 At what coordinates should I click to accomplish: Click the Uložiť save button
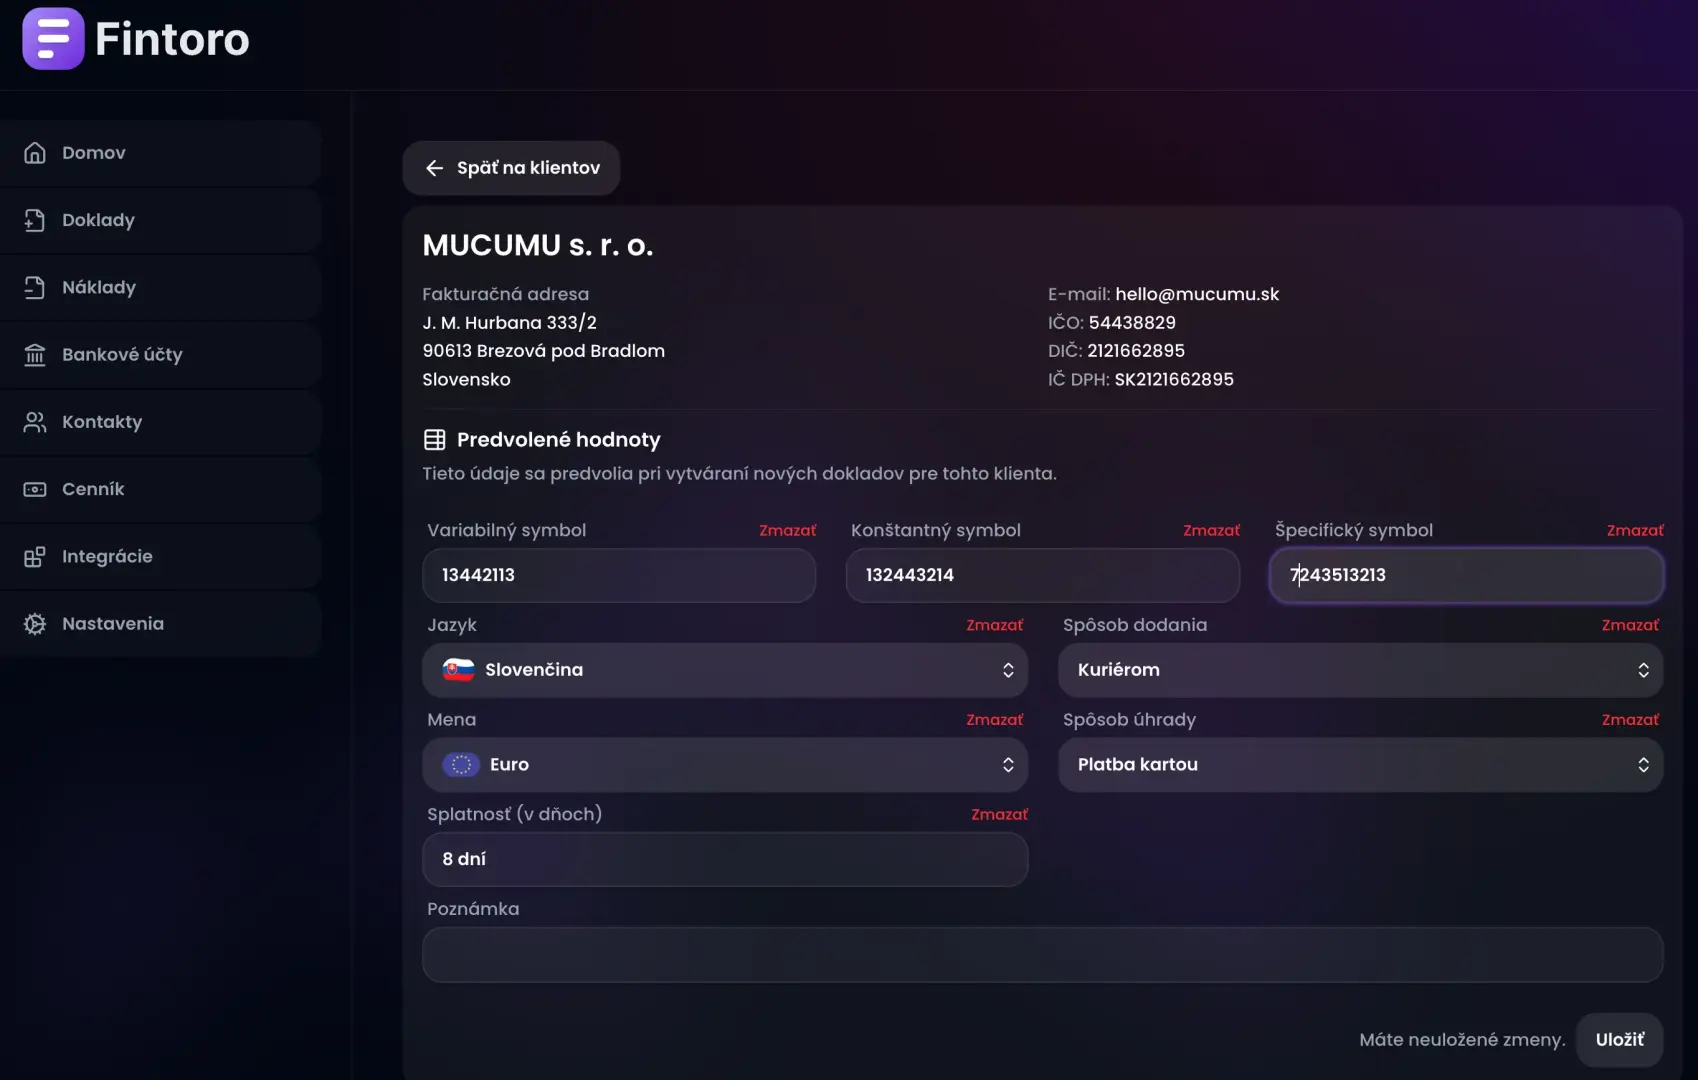[x=1619, y=1040]
